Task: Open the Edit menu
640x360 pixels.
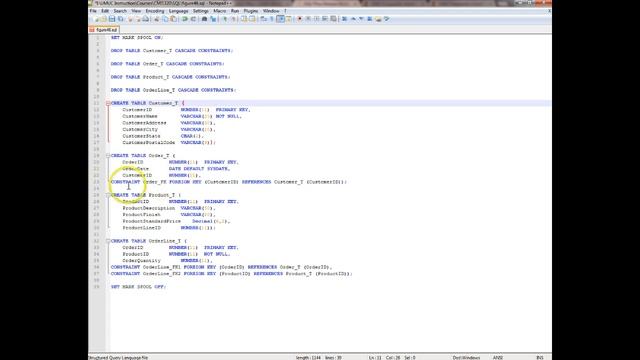Action: pos(105,11)
